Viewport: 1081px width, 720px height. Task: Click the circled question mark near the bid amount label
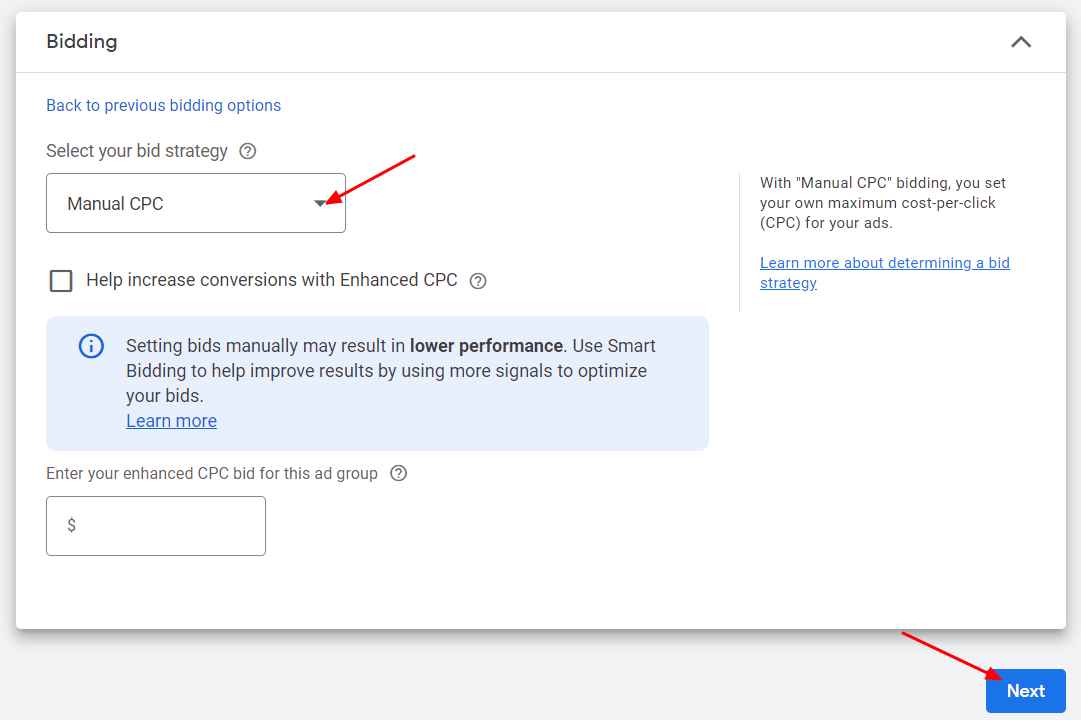tap(398, 473)
